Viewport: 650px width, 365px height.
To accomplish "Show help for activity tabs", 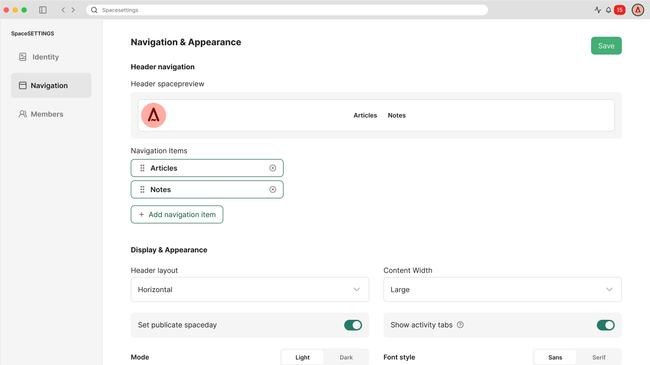I will click(460, 325).
